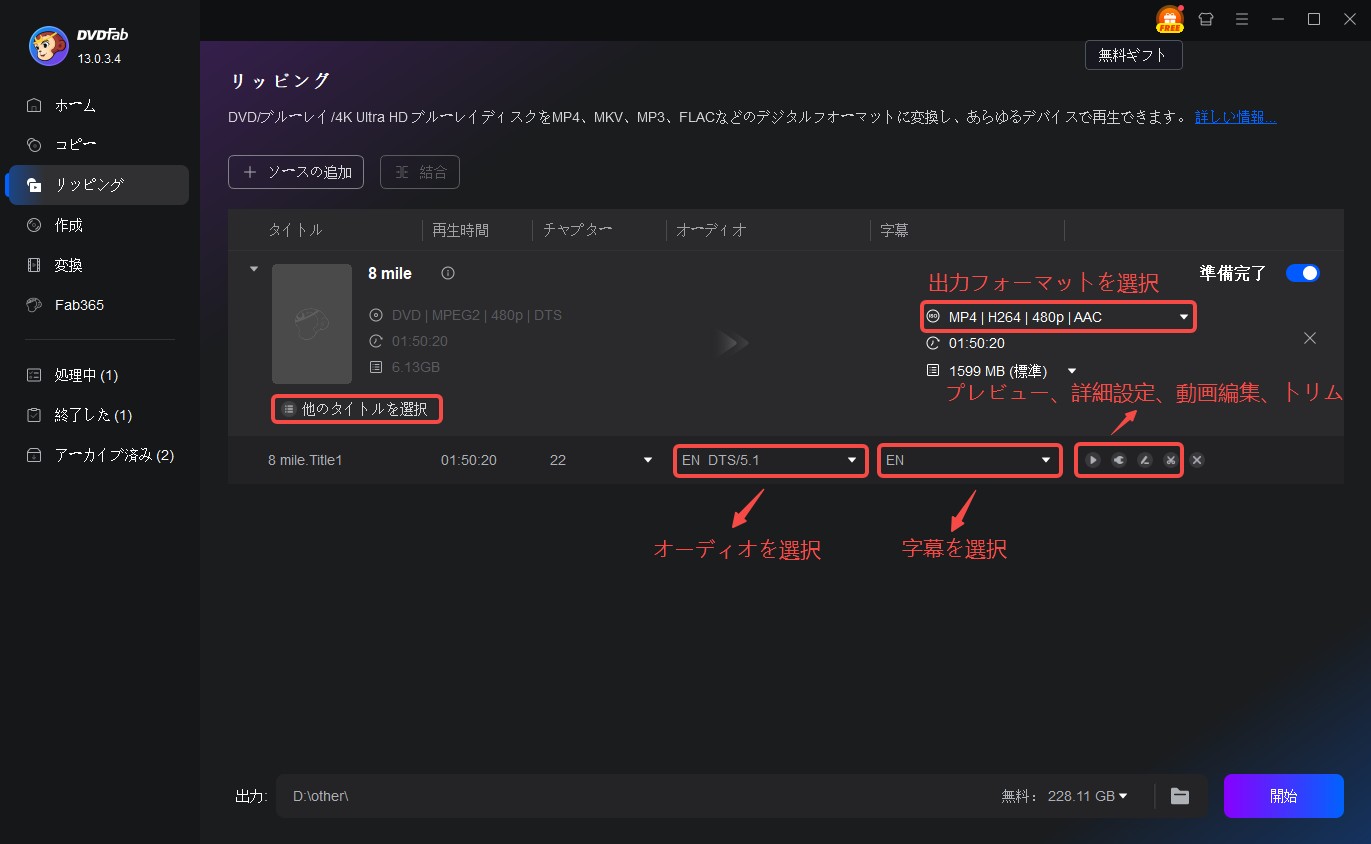Open the free gift icon
1371x844 pixels.
(1169, 19)
